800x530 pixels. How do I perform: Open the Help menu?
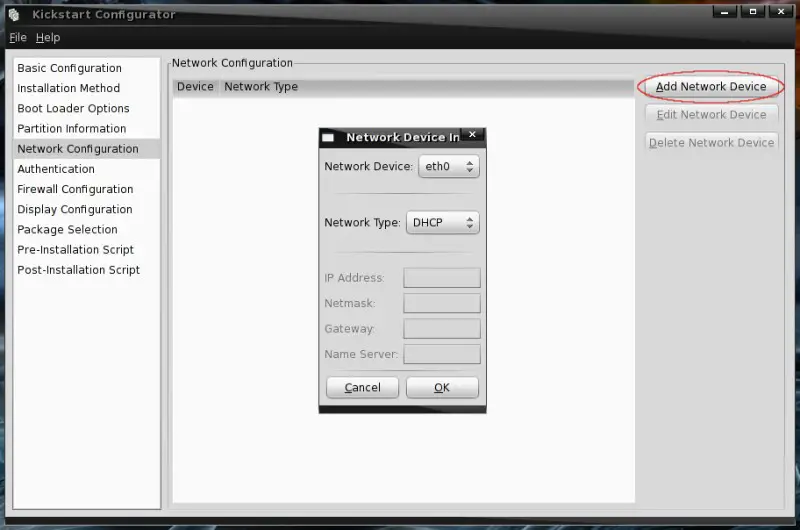(48, 38)
